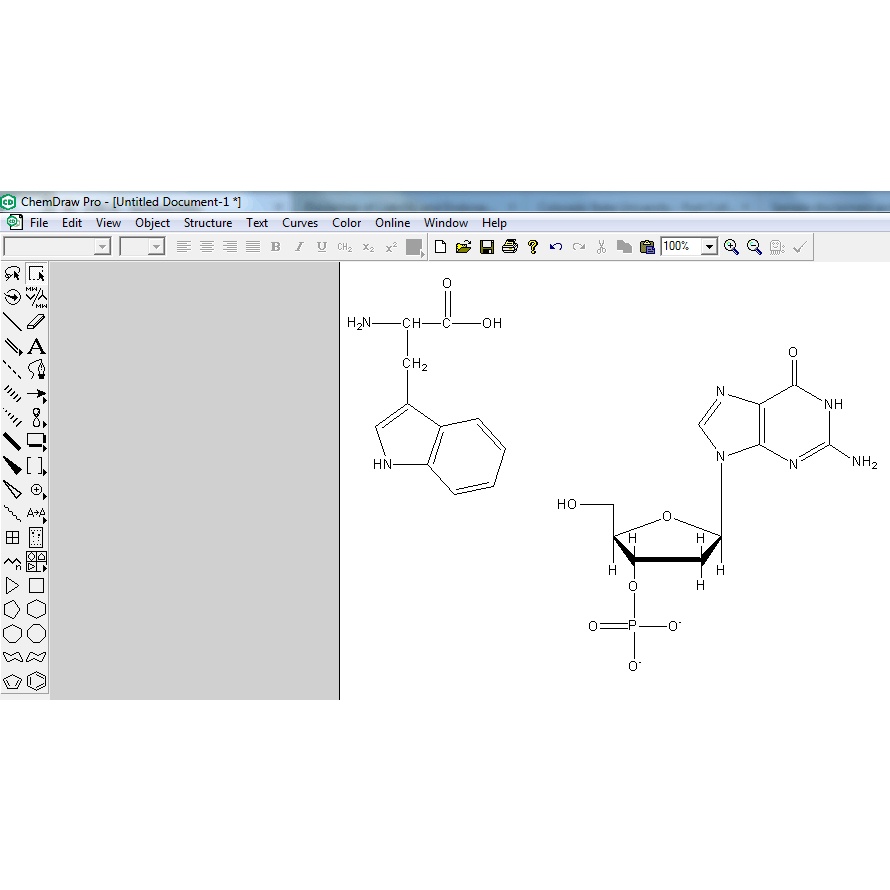The image size is (890, 890).
Task: Select the Pen drawing tool
Action: [36, 370]
